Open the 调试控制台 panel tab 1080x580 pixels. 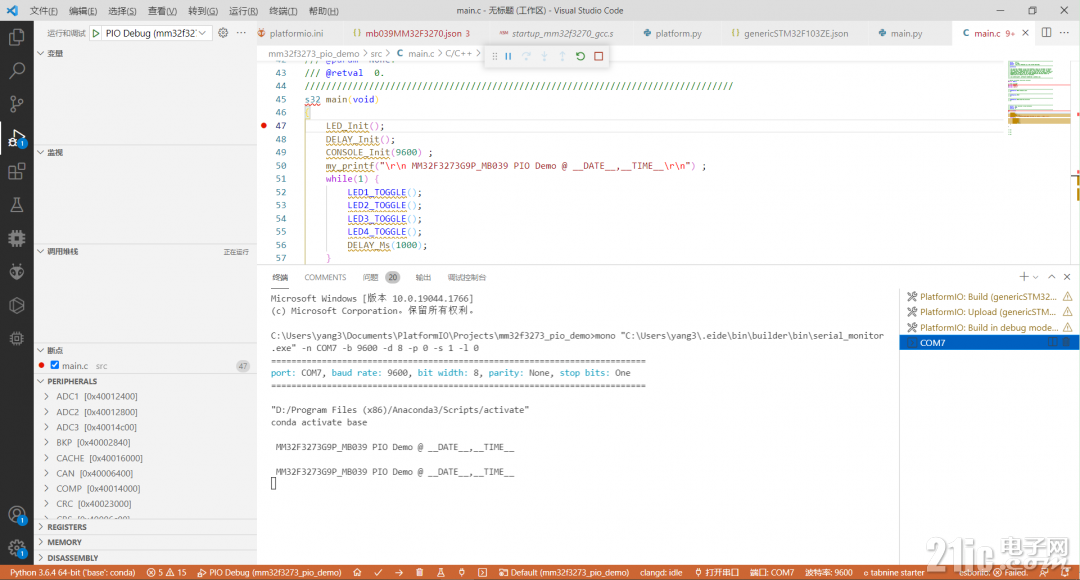(466, 278)
